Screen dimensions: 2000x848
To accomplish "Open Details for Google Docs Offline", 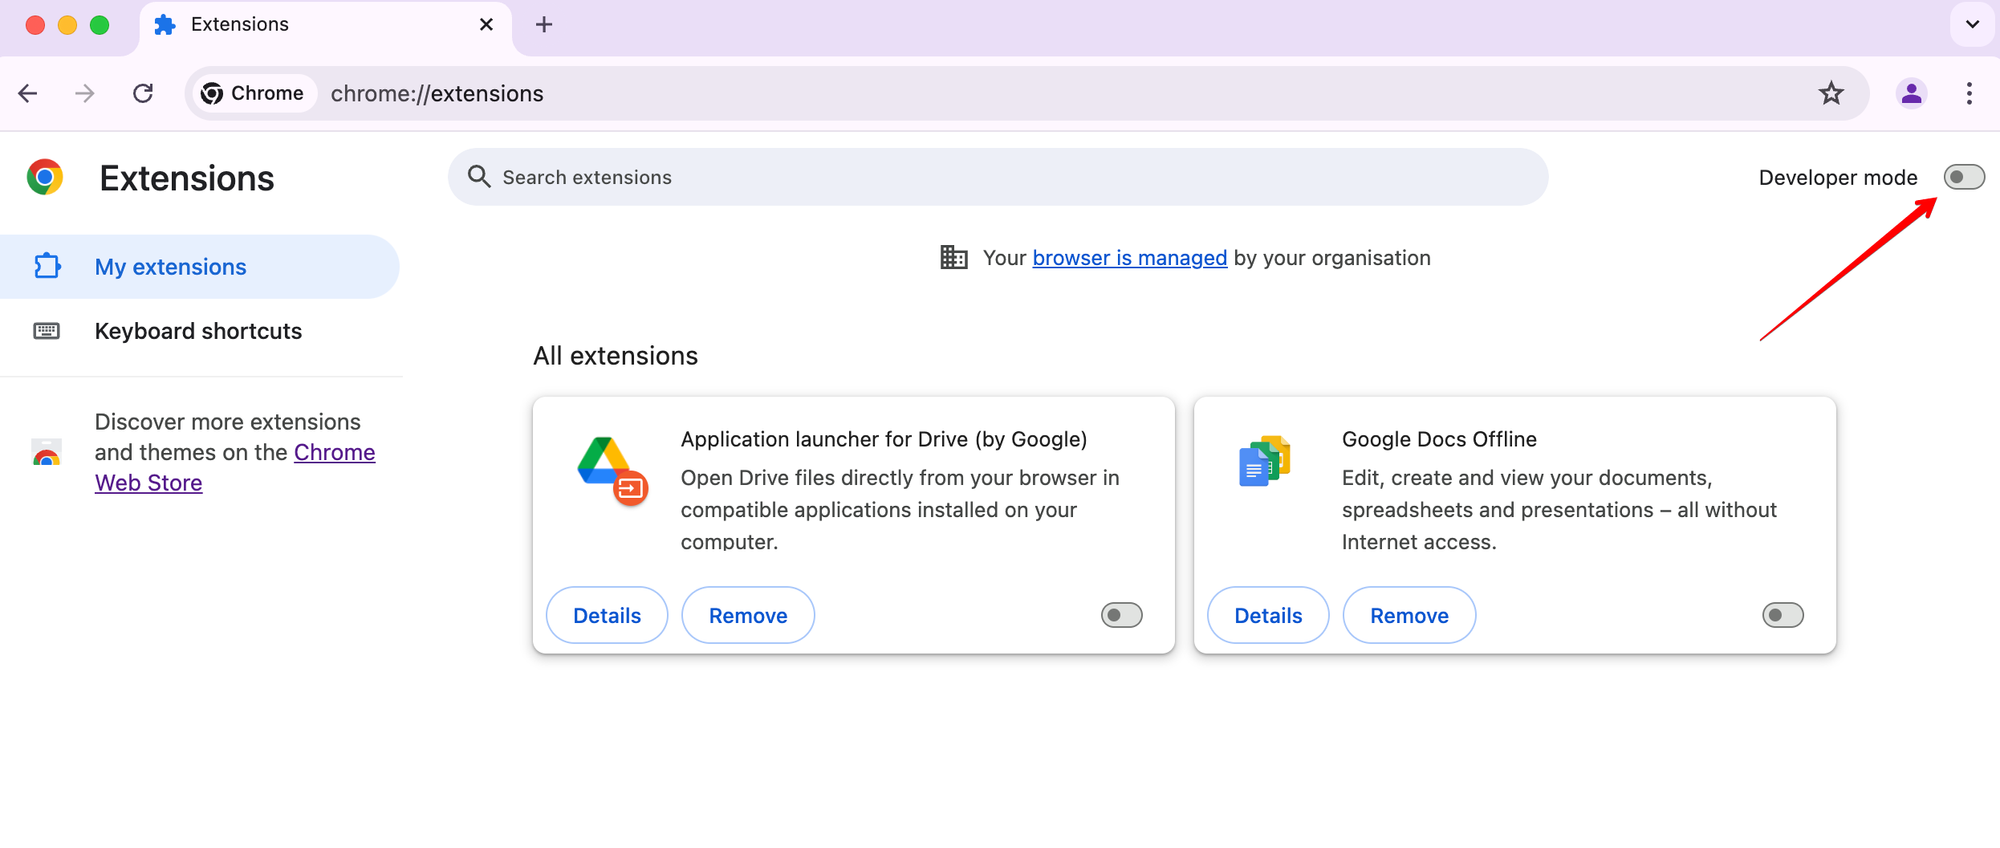I will coord(1268,615).
